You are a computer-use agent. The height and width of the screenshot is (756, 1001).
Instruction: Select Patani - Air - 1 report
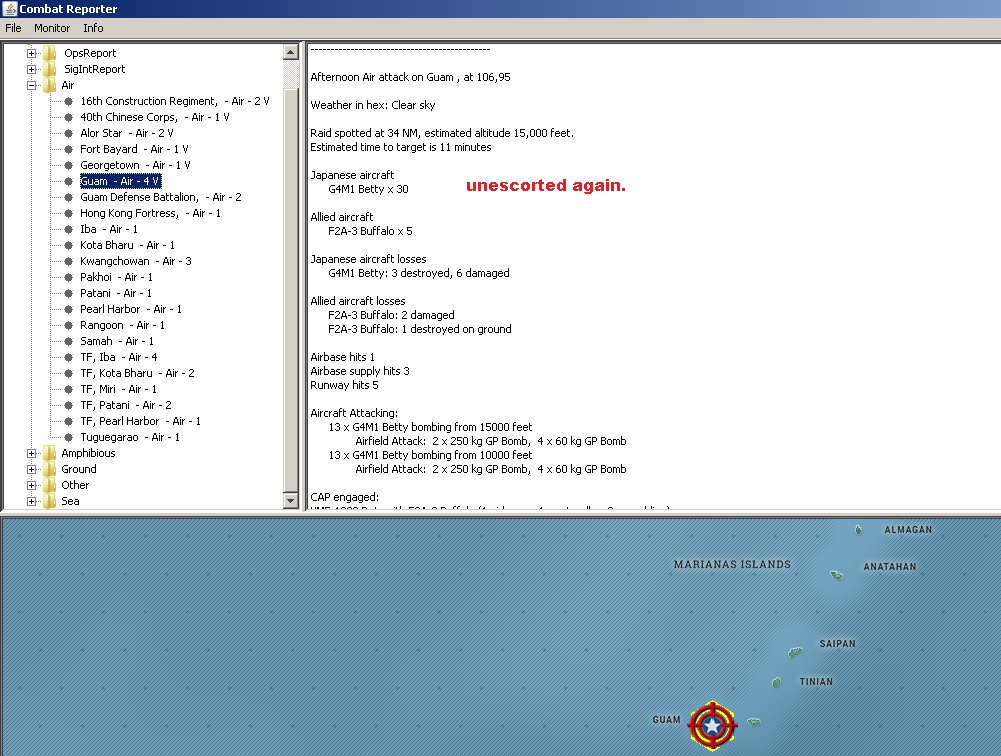pos(116,293)
